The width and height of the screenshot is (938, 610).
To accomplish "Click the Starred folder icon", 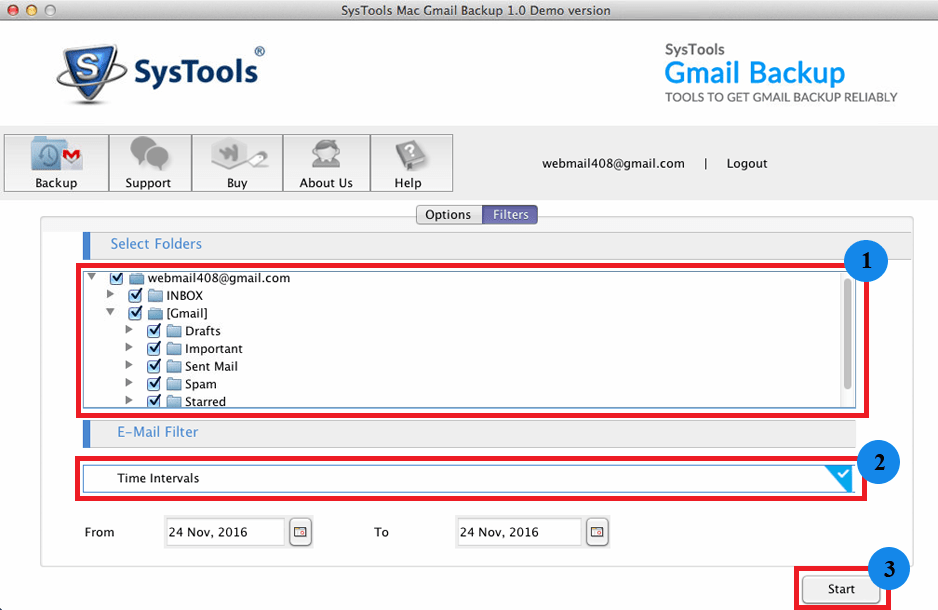I will (174, 401).
